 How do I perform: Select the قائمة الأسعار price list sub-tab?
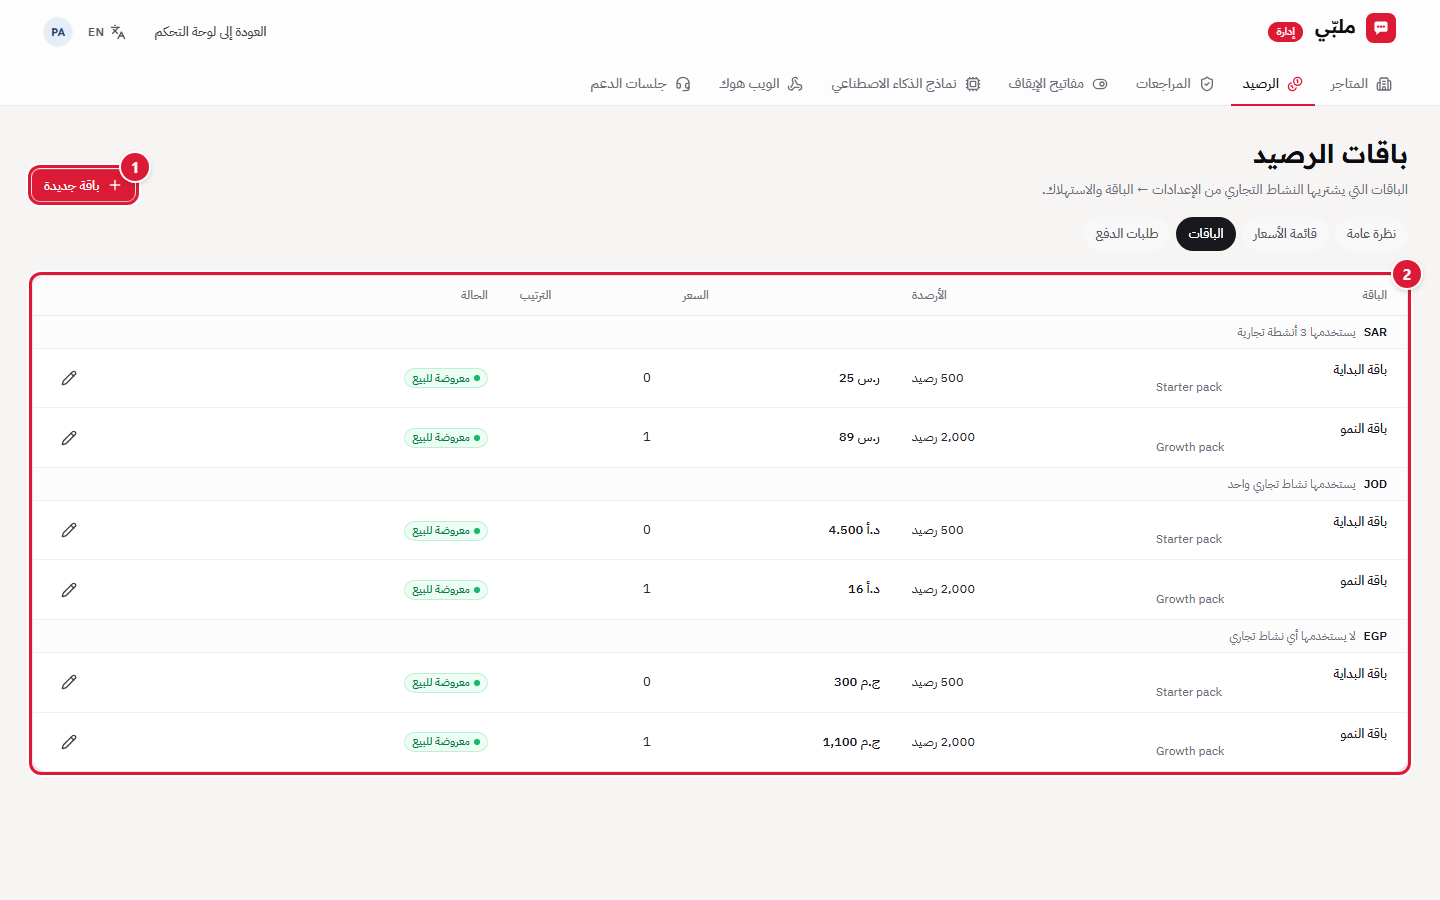pyautogui.click(x=1285, y=234)
